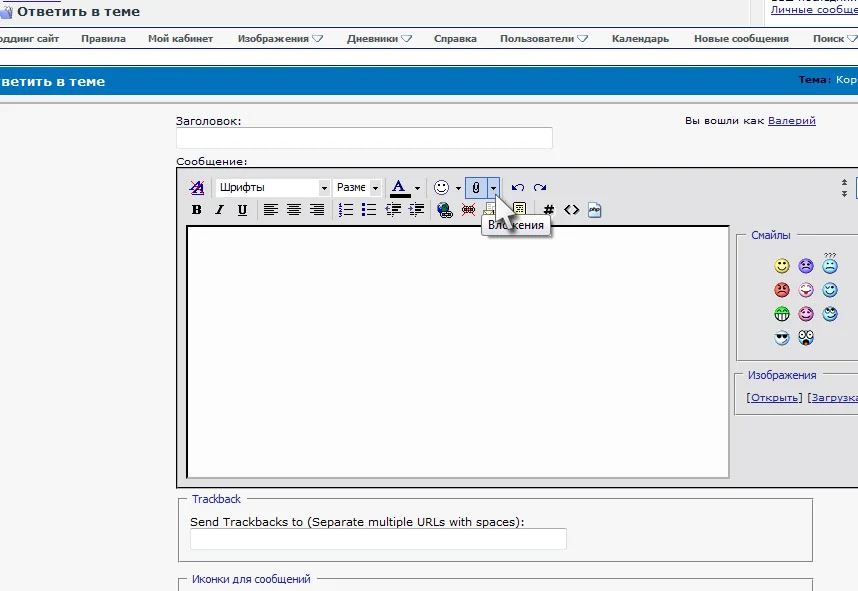Wrap selection in PHP tags
The height and width of the screenshot is (591, 858).
click(x=594, y=210)
